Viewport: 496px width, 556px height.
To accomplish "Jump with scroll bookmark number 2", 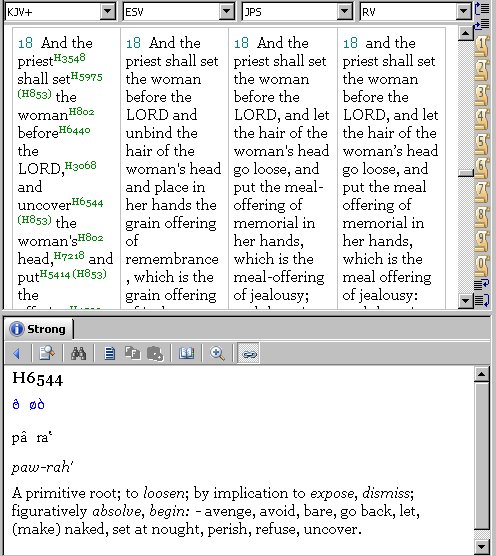I will 482,71.
